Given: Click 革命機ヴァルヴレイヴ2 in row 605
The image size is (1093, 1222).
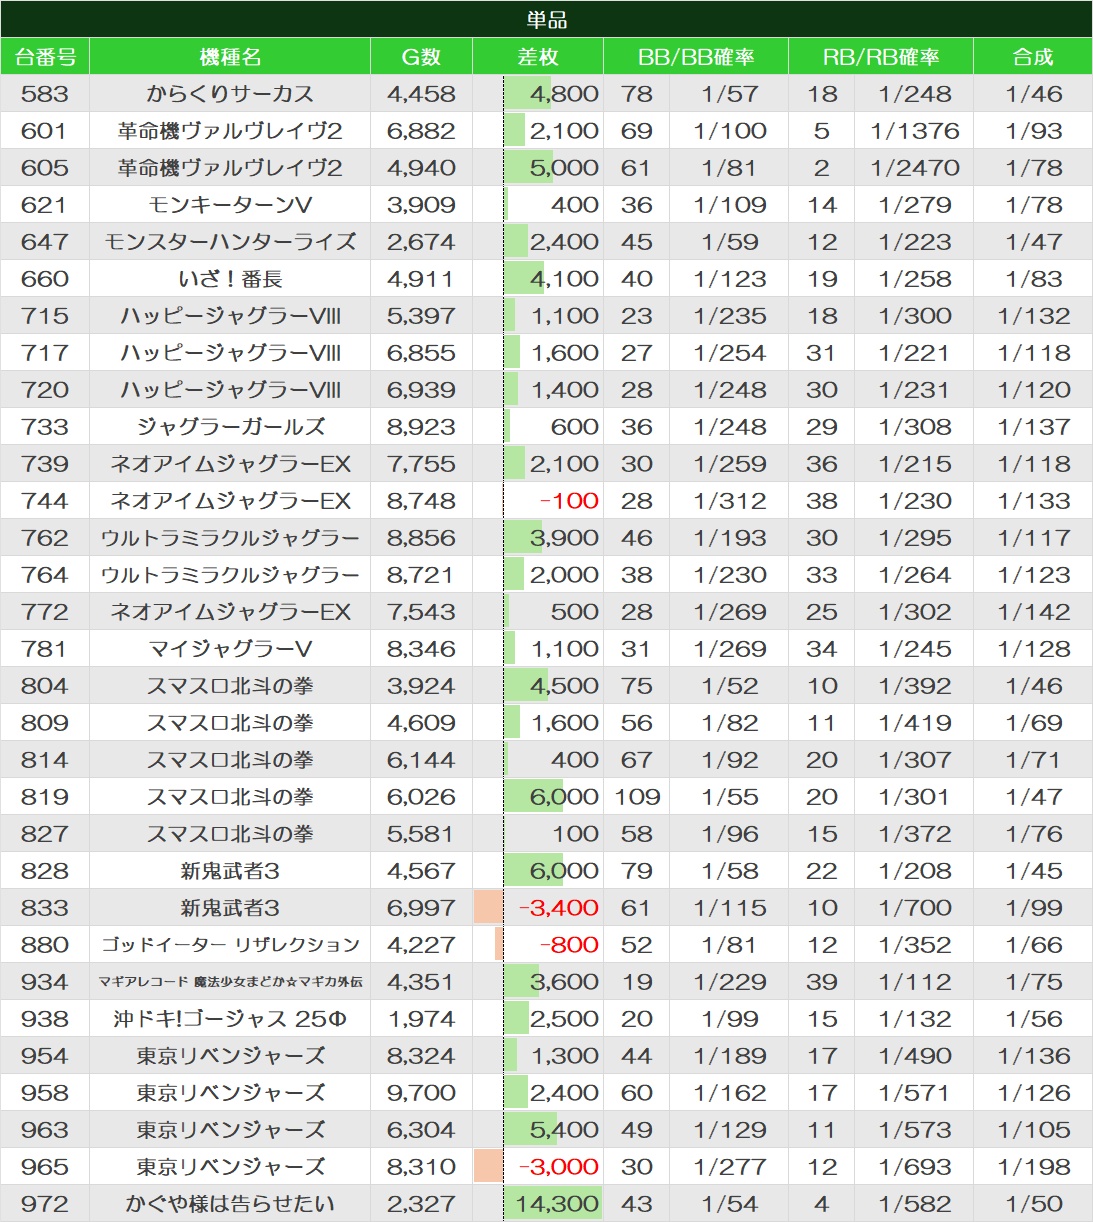Looking at the screenshot, I should coord(230,168).
